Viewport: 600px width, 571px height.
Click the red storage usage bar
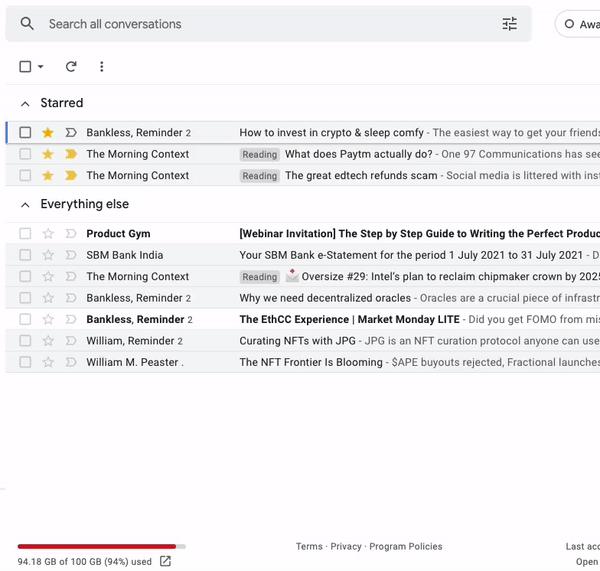point(96,547)
